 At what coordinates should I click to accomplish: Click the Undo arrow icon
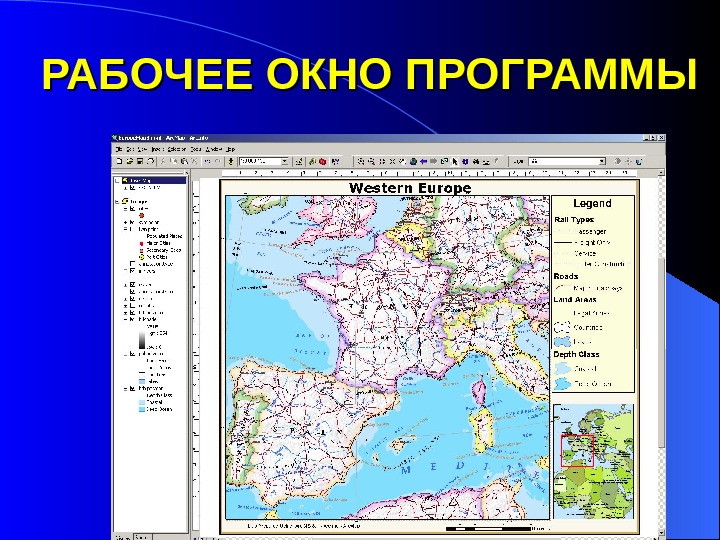click(x=207, y=161)
